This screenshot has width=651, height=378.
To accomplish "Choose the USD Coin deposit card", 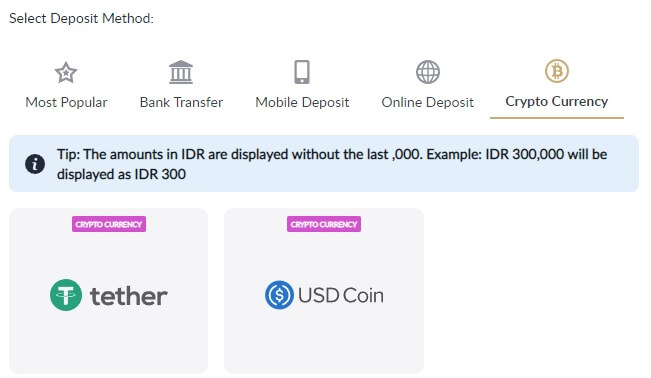I will click(x=324, y=291).
